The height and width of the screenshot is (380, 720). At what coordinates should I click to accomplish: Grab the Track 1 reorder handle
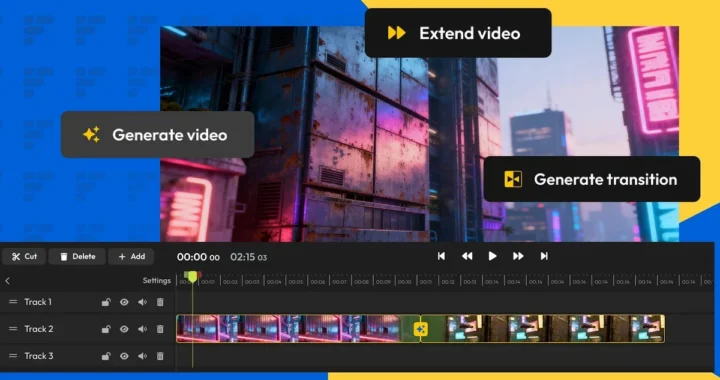[x=13, y=302]
